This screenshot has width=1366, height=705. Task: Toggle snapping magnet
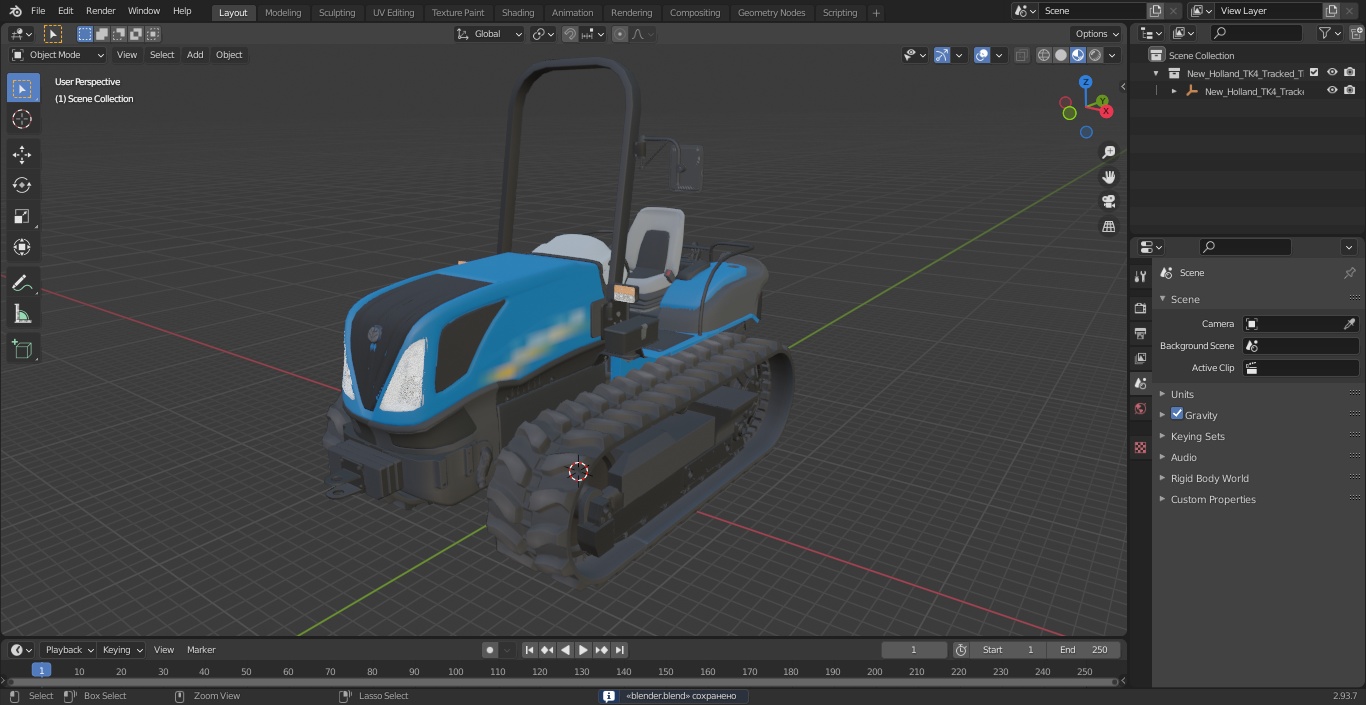pyautogui.click(x=569, y=34)
